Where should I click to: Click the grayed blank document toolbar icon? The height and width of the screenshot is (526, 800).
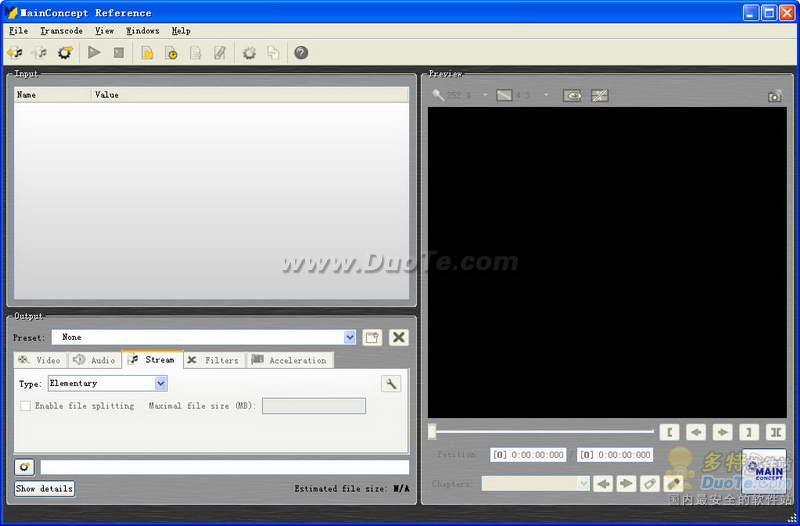click(x=195, y=53)
